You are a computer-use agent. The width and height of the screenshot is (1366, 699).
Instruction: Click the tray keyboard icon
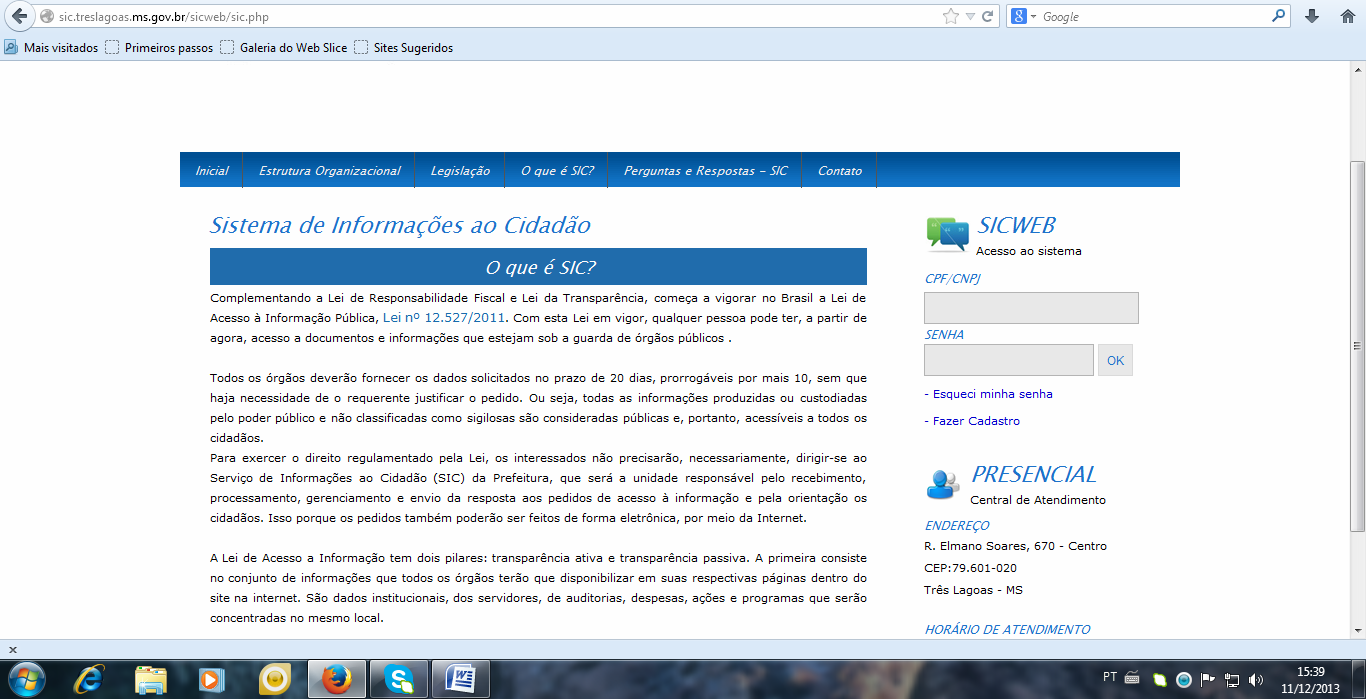pyautogui.click(x=1132, y=678)
